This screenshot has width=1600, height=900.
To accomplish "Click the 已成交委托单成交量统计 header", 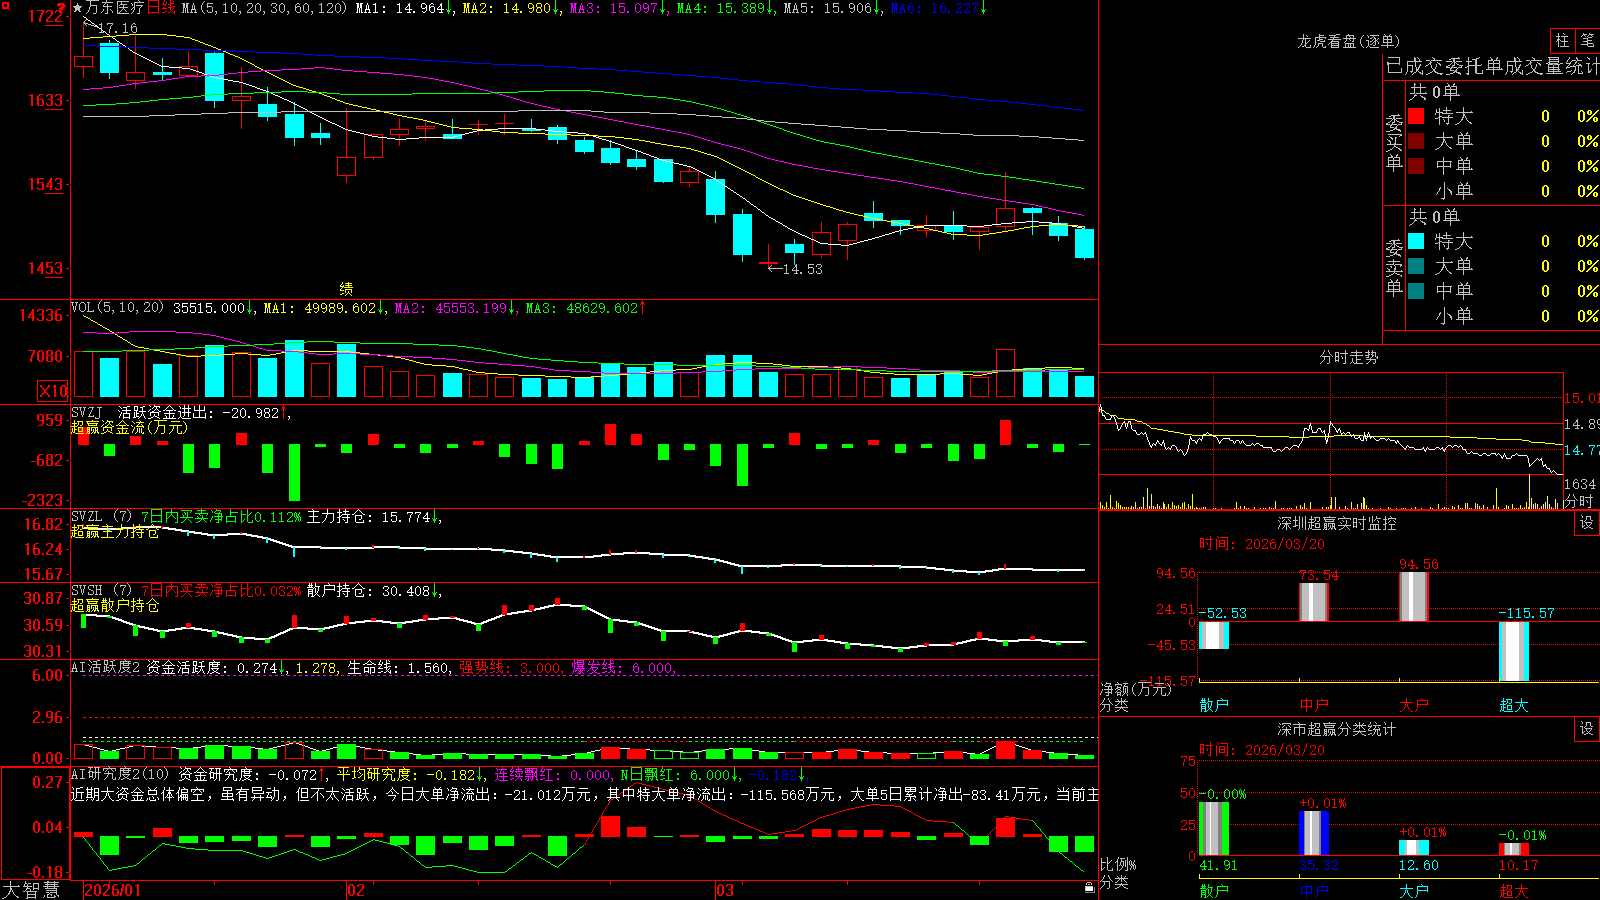I will click(x=1492, y=66).
